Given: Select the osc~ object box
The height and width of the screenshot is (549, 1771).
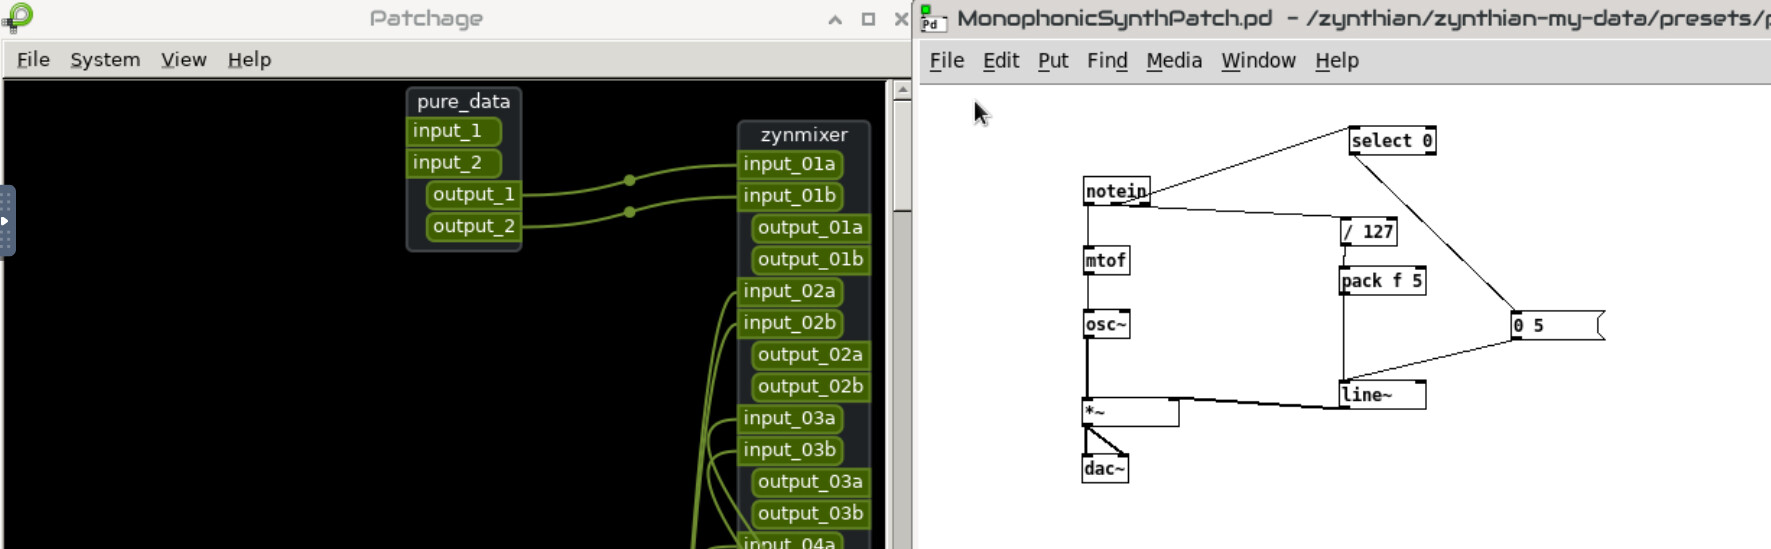Looking at the screenshot, I should (x=1107, y=324).
